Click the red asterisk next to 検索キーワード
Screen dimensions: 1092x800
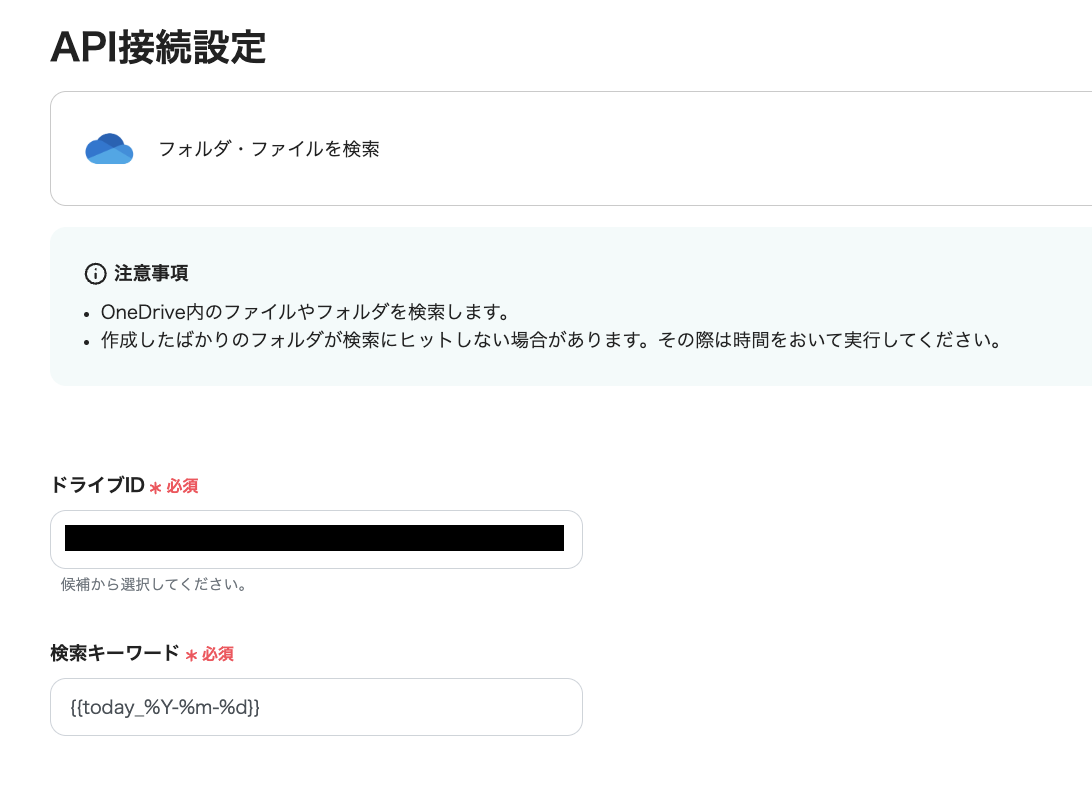[x=191, y=655]
